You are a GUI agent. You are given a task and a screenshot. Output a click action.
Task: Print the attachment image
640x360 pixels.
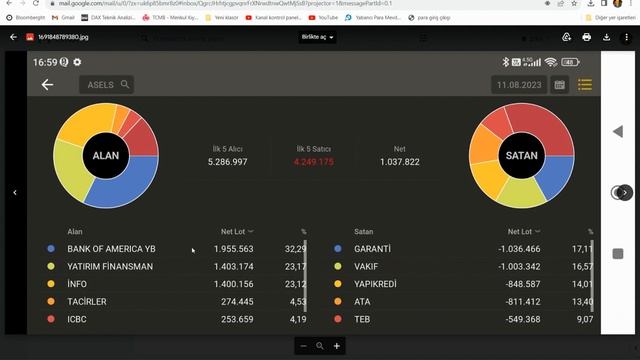click(587, 37)
